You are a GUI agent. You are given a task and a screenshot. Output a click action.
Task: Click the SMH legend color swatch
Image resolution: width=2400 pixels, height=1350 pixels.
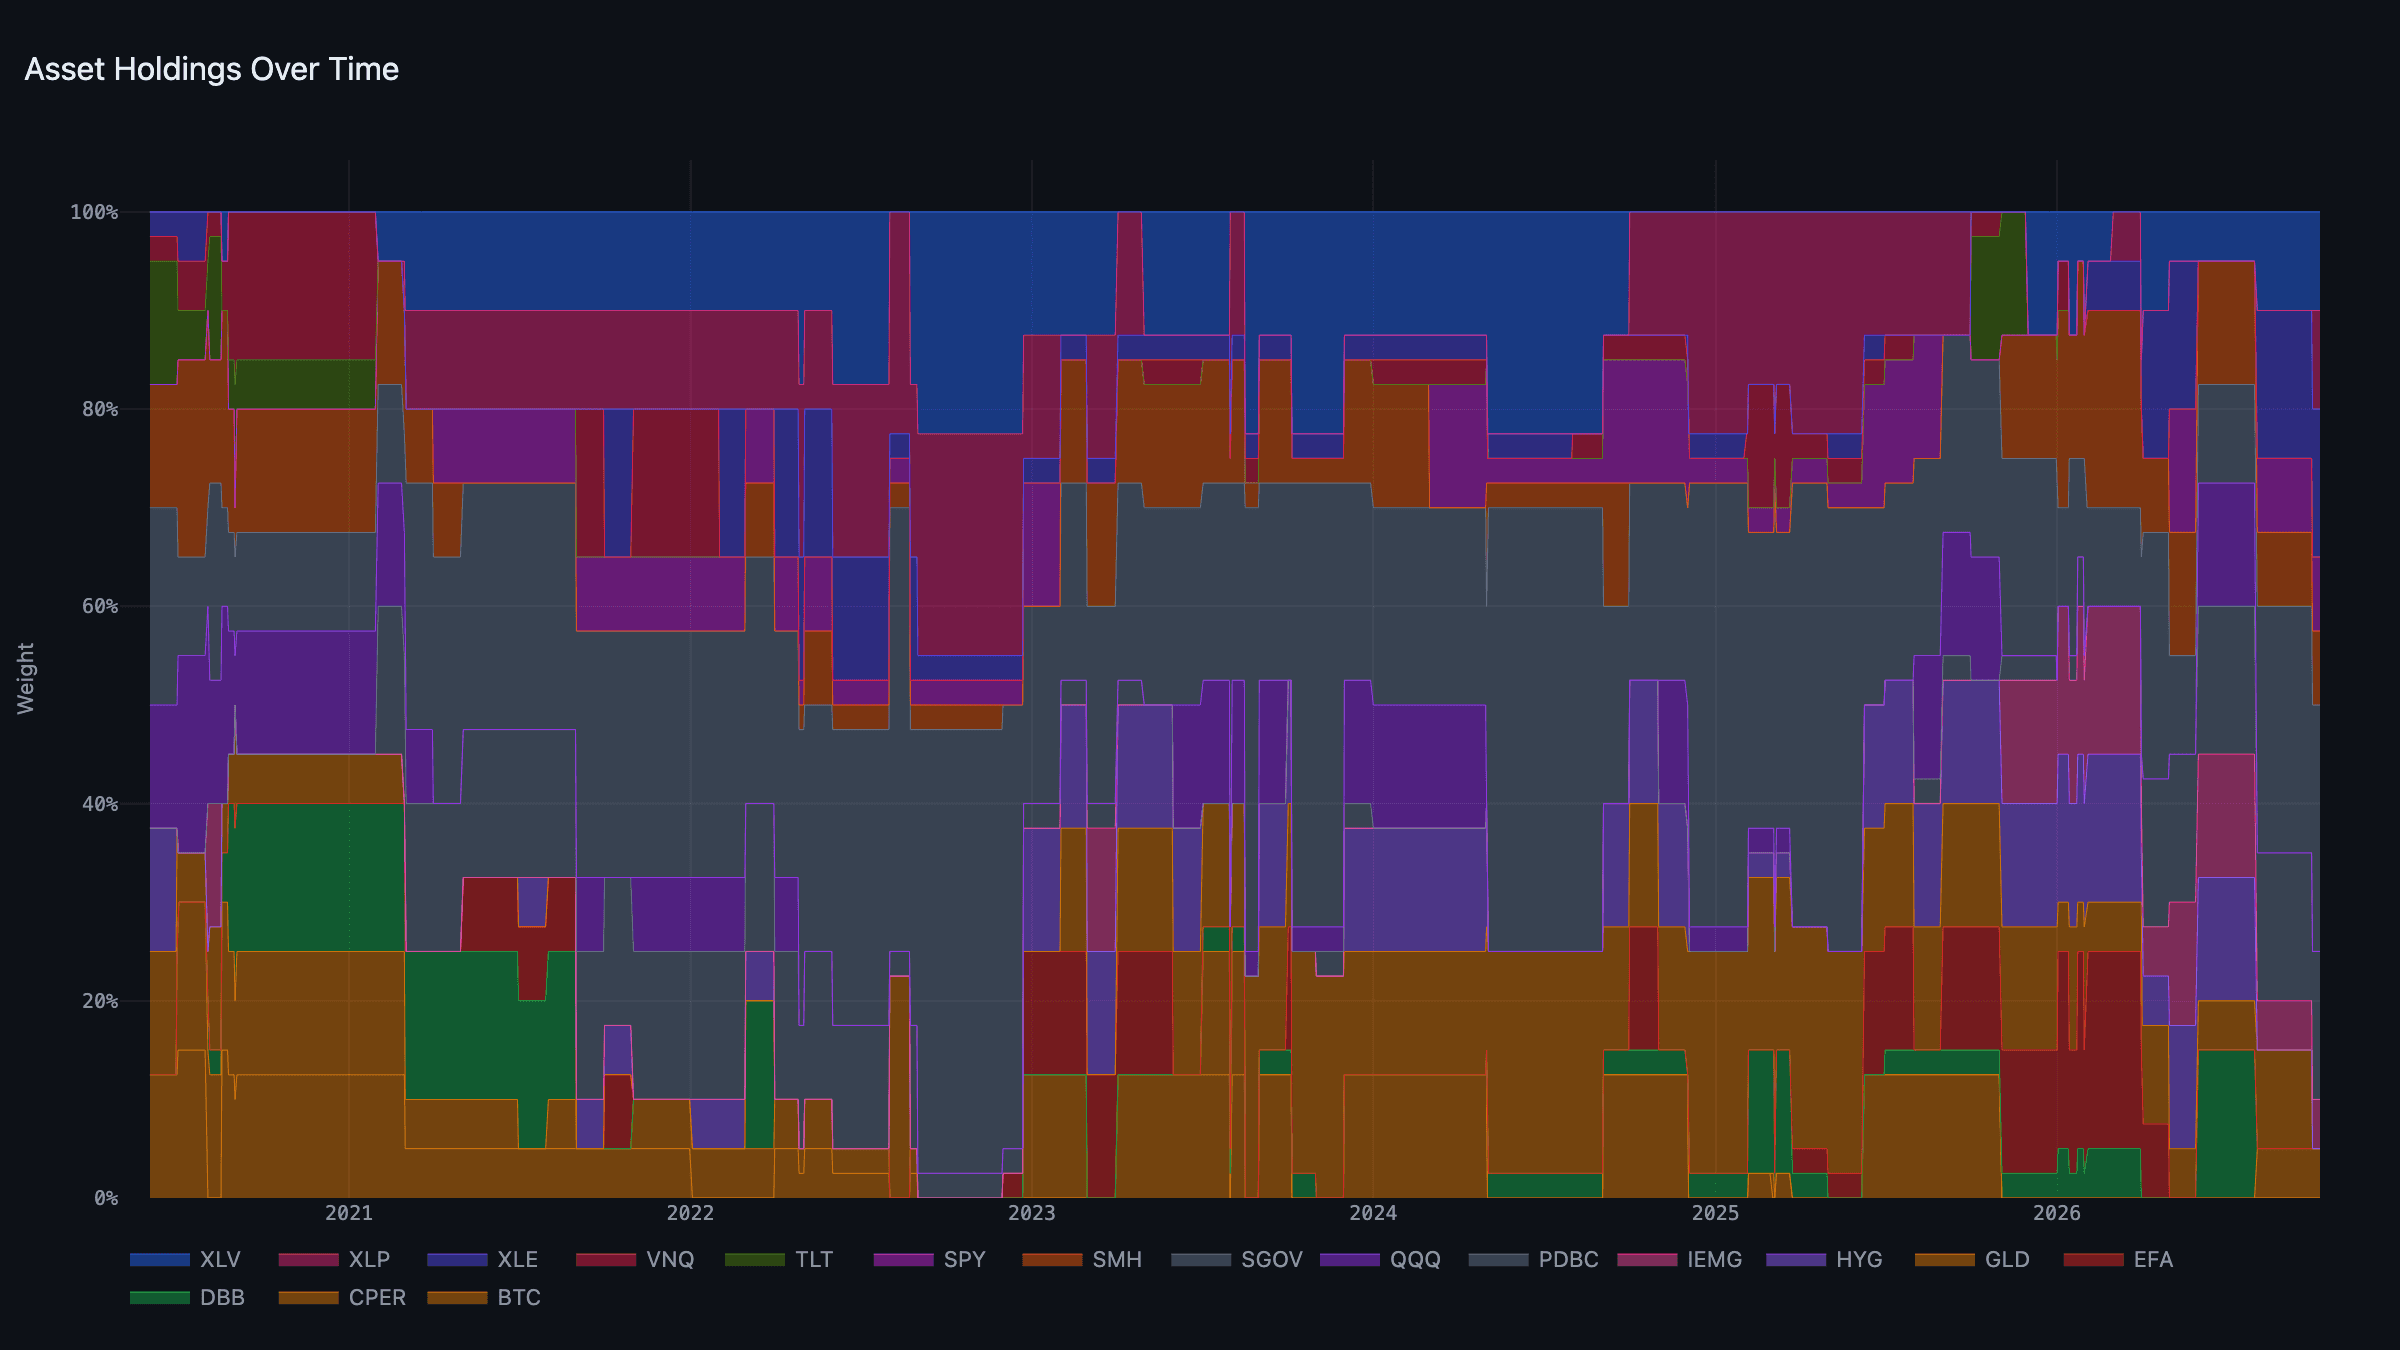(1052, 1260)
